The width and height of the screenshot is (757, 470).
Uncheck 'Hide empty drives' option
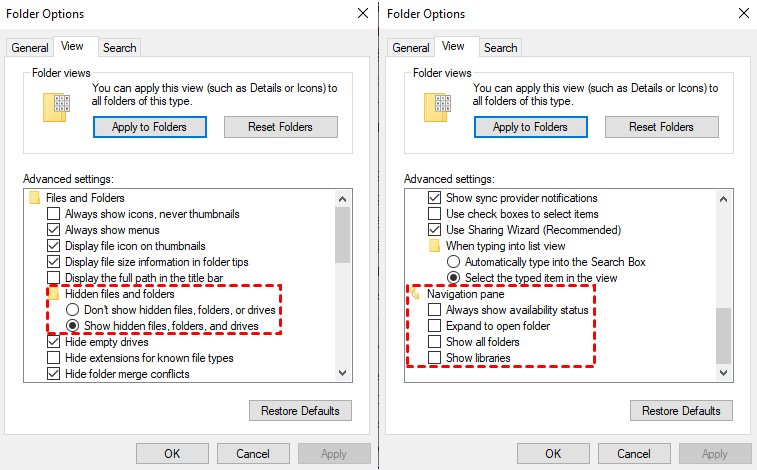(54, 342)
